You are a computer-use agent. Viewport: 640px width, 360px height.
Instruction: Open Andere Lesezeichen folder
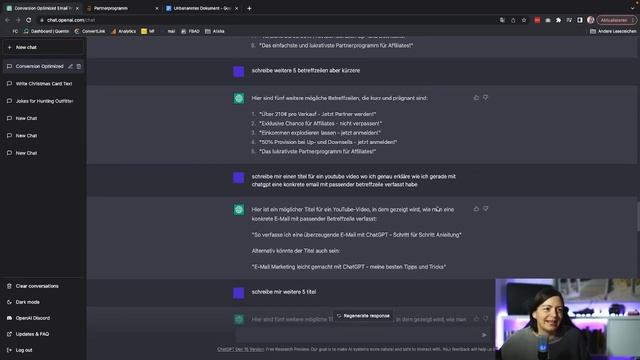click(613, 31)
